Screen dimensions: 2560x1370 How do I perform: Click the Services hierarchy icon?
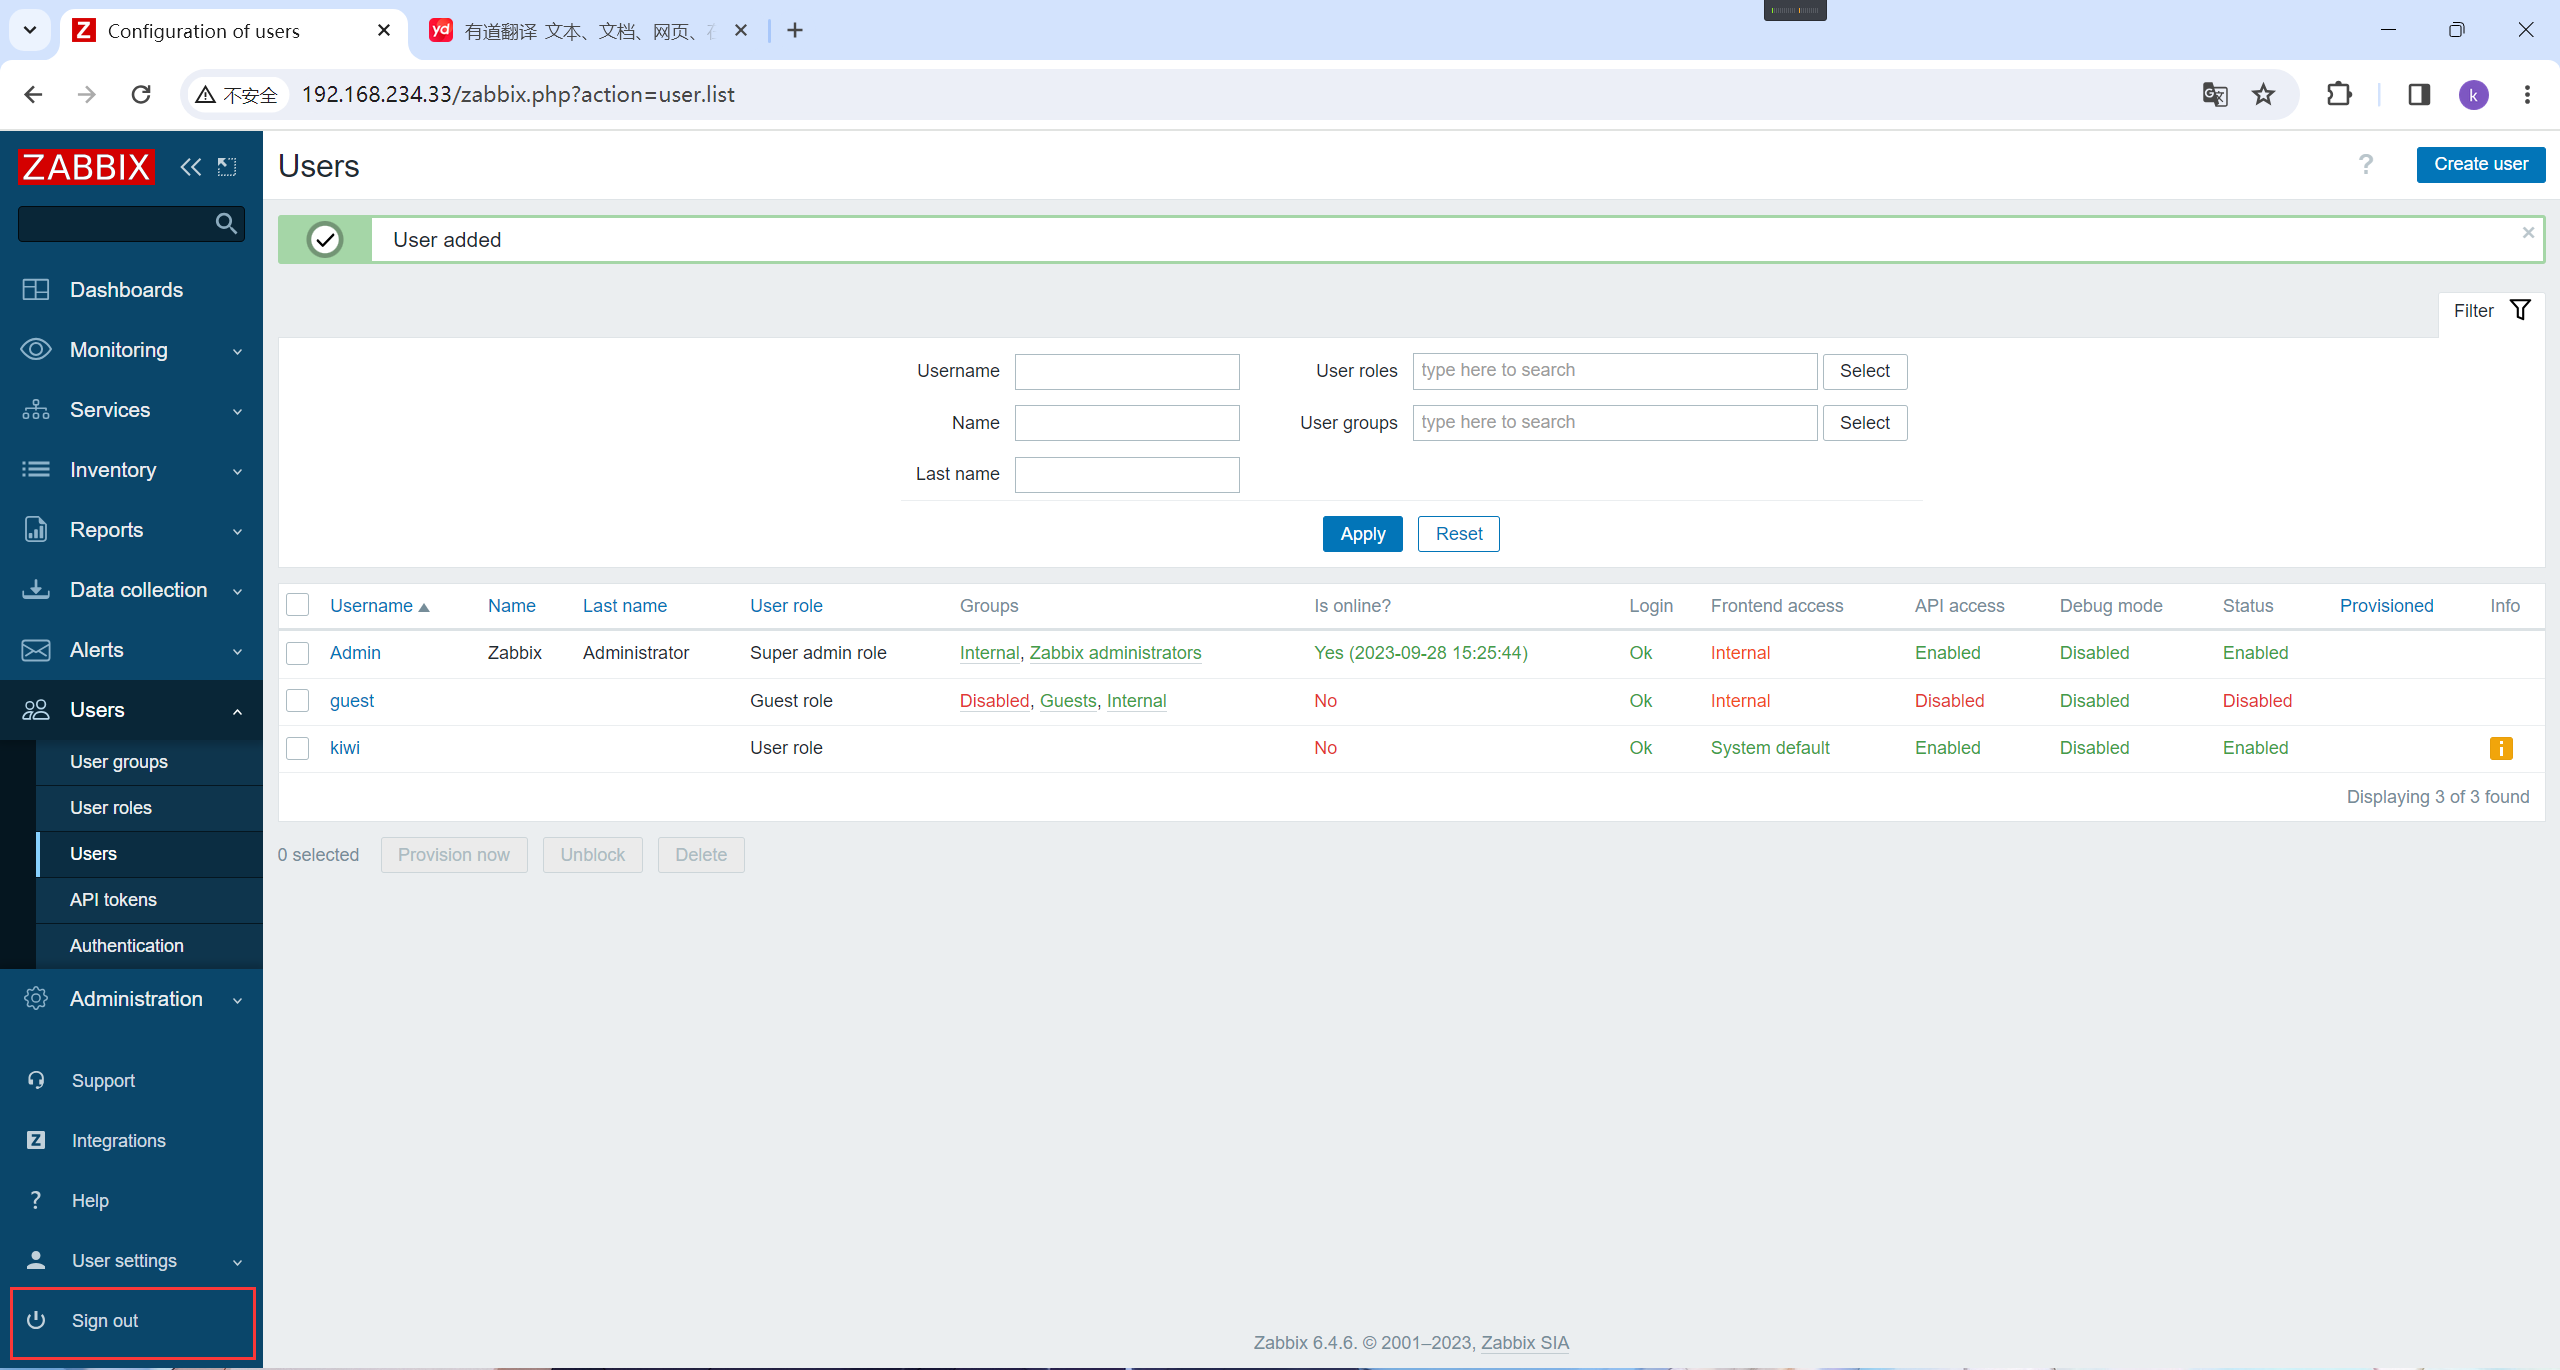coord(36,409)
